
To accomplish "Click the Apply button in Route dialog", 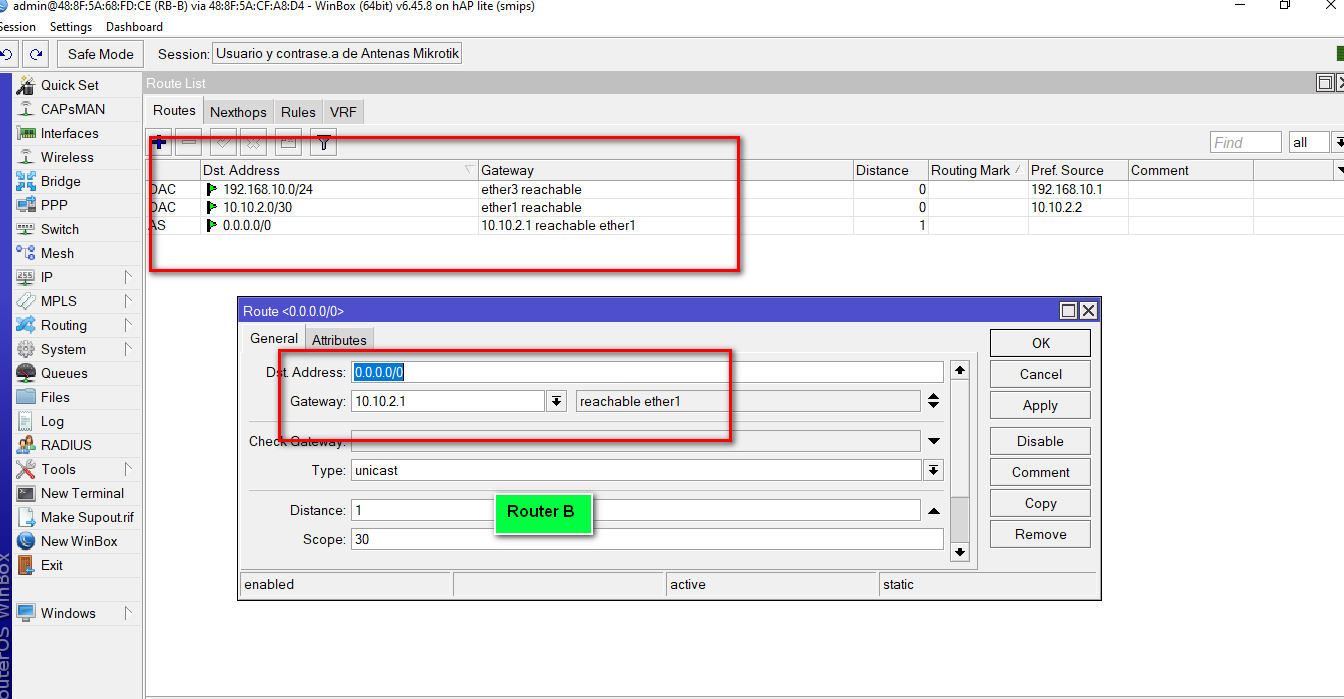I will [1040, 405].
